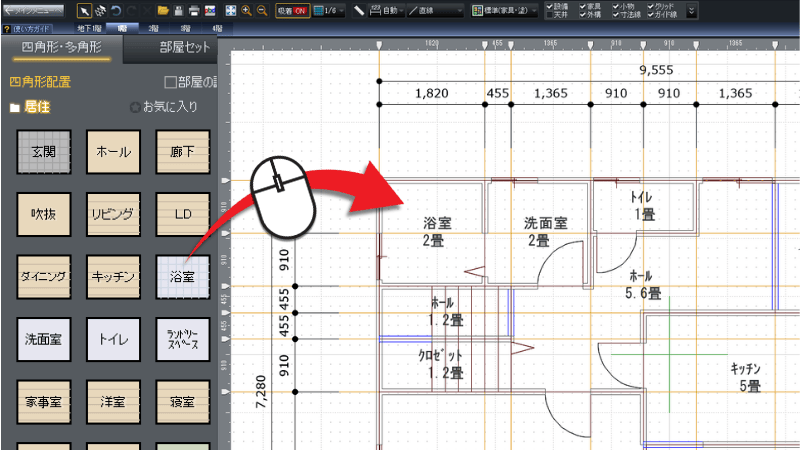Click the fit-to-screen icon
Image resolution: width=800 pixels, height=450 pixels.
click(231, 10)
